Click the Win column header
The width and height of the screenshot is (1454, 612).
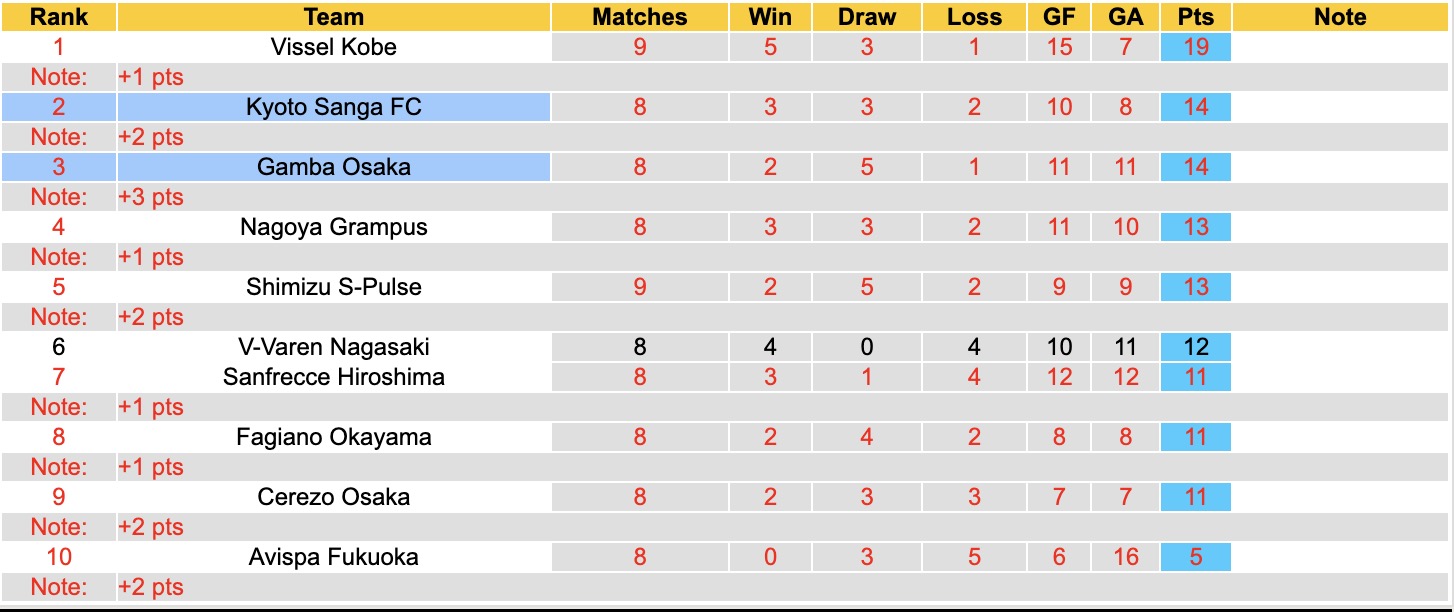point(769,17)
